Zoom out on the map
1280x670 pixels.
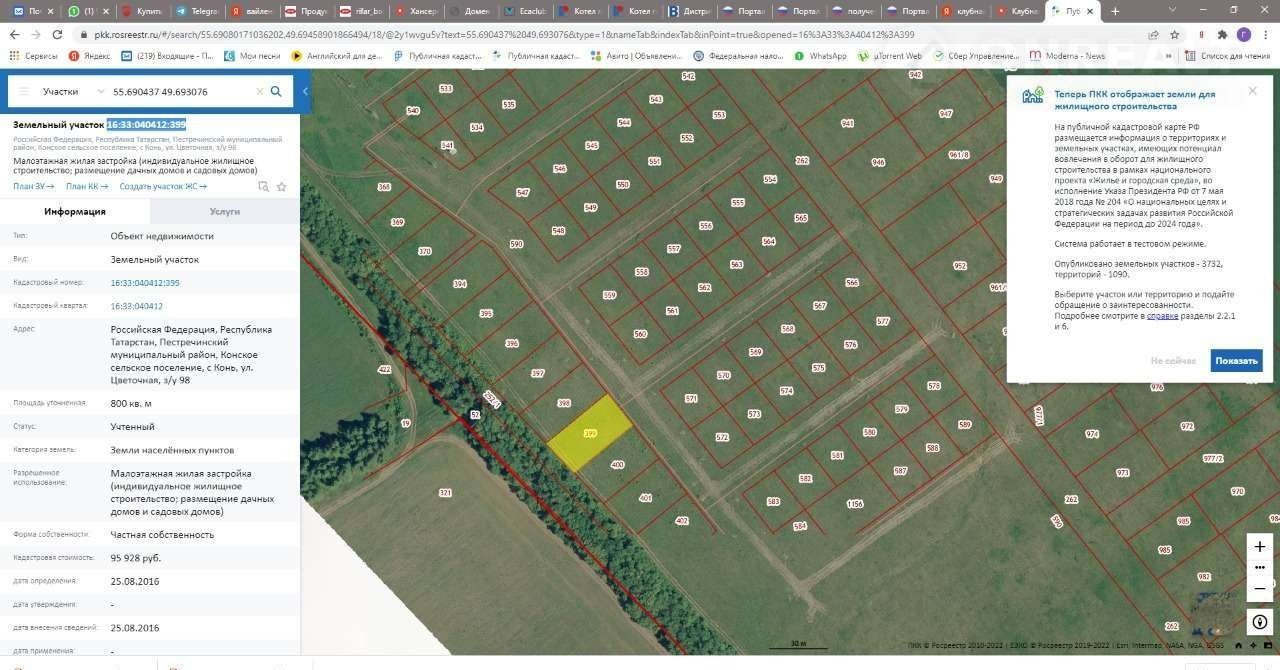(x=1259, y=589)
